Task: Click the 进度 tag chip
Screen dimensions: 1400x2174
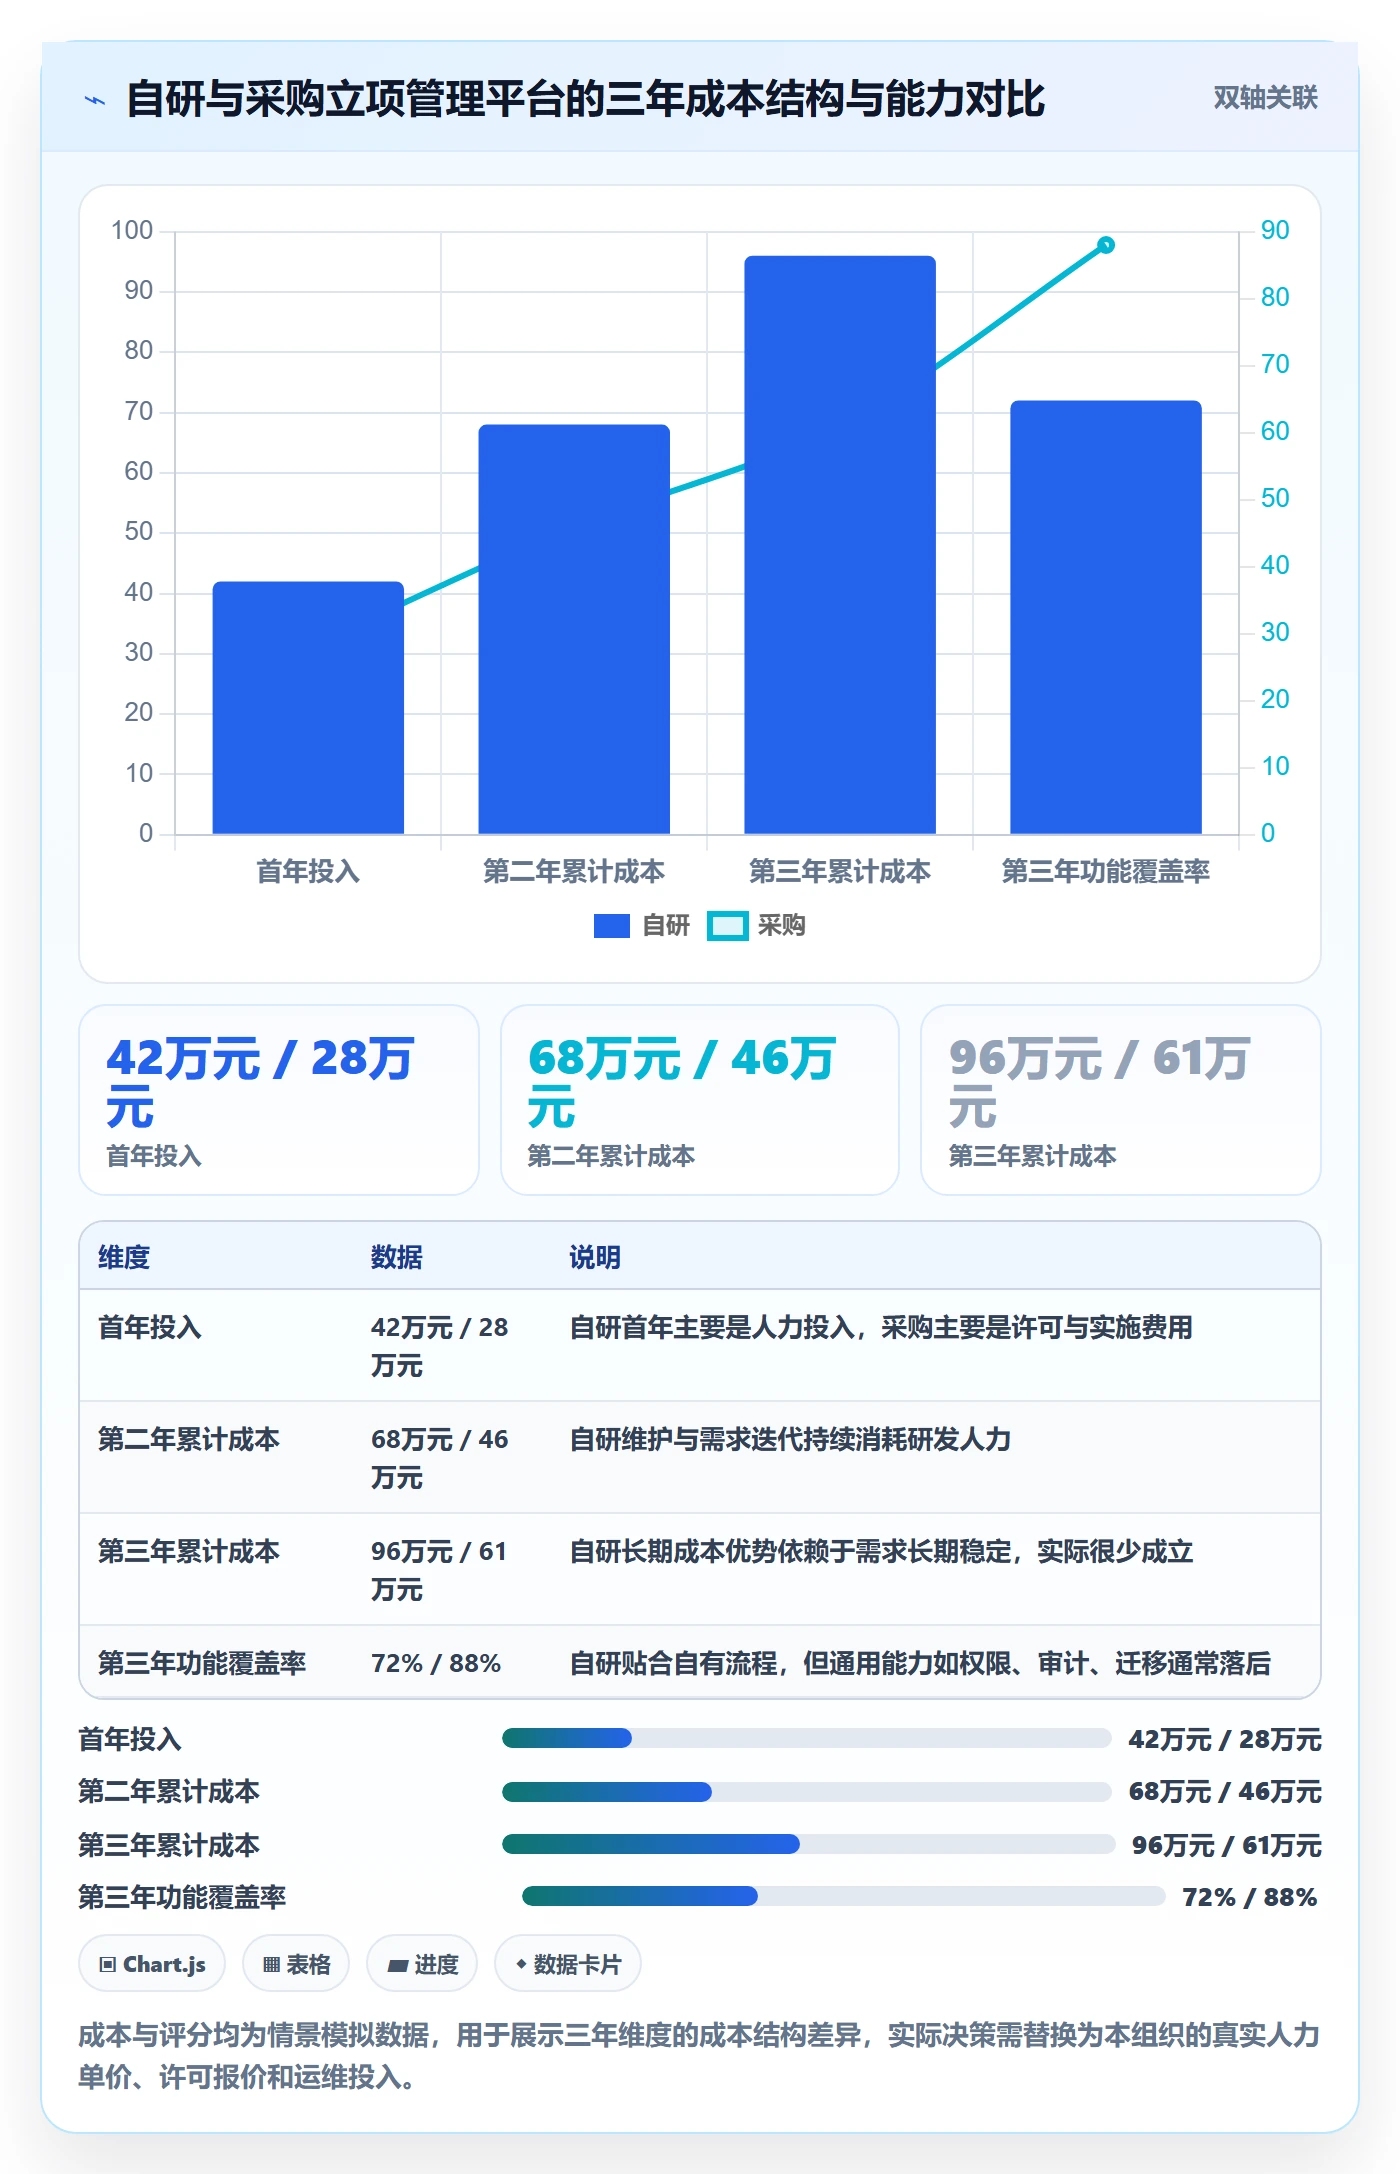Action: (x=422, y=1964)
